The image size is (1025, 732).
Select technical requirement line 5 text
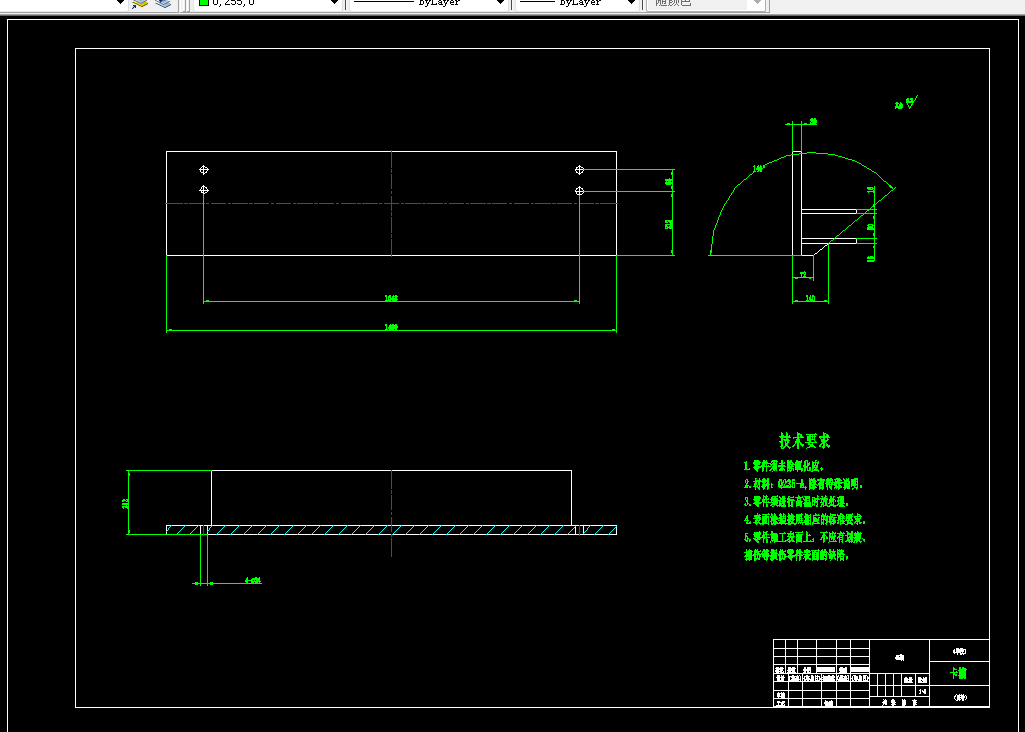[x=805, y=538]
